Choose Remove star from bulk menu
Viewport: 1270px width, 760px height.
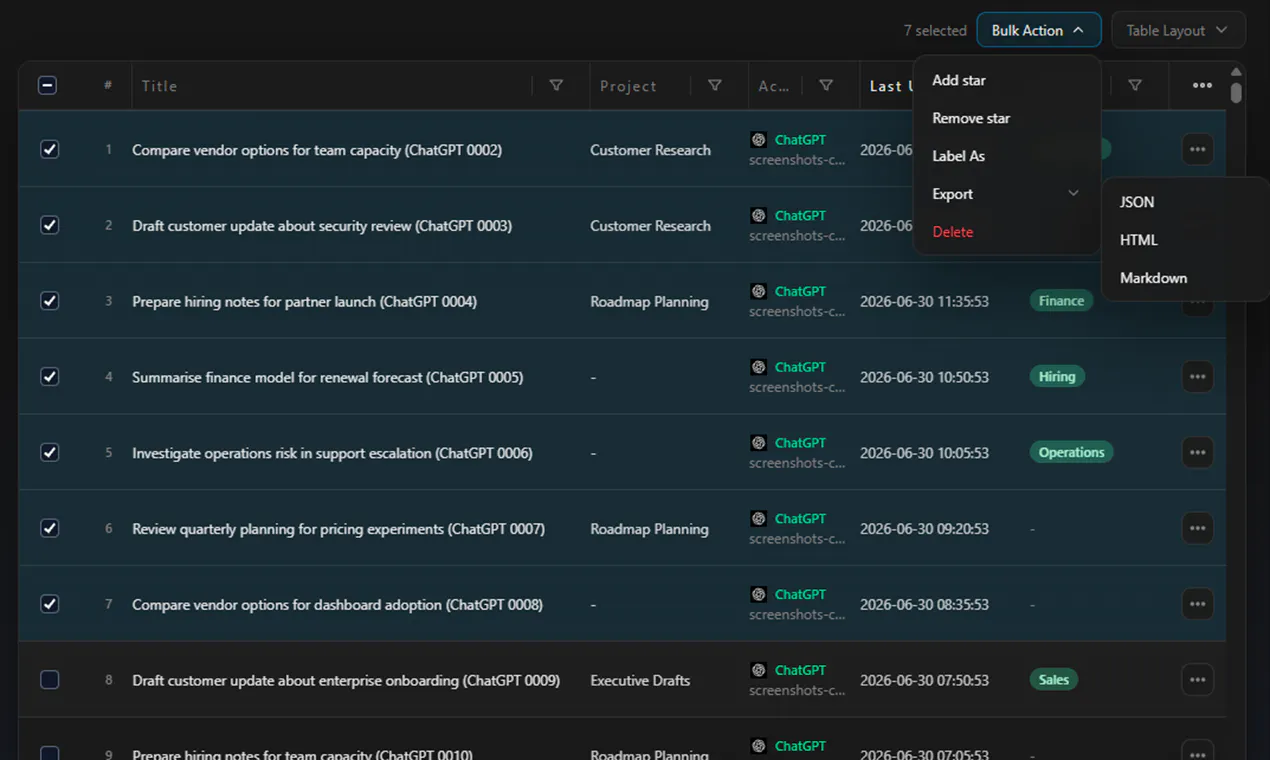pyautogui.click(x=1006, y=118)
